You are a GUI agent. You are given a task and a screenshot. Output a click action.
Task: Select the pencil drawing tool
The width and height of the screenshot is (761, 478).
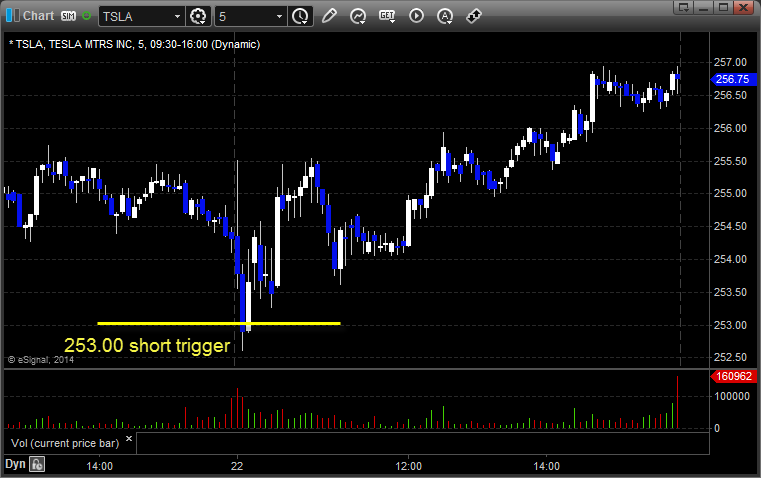pos(329,16)
